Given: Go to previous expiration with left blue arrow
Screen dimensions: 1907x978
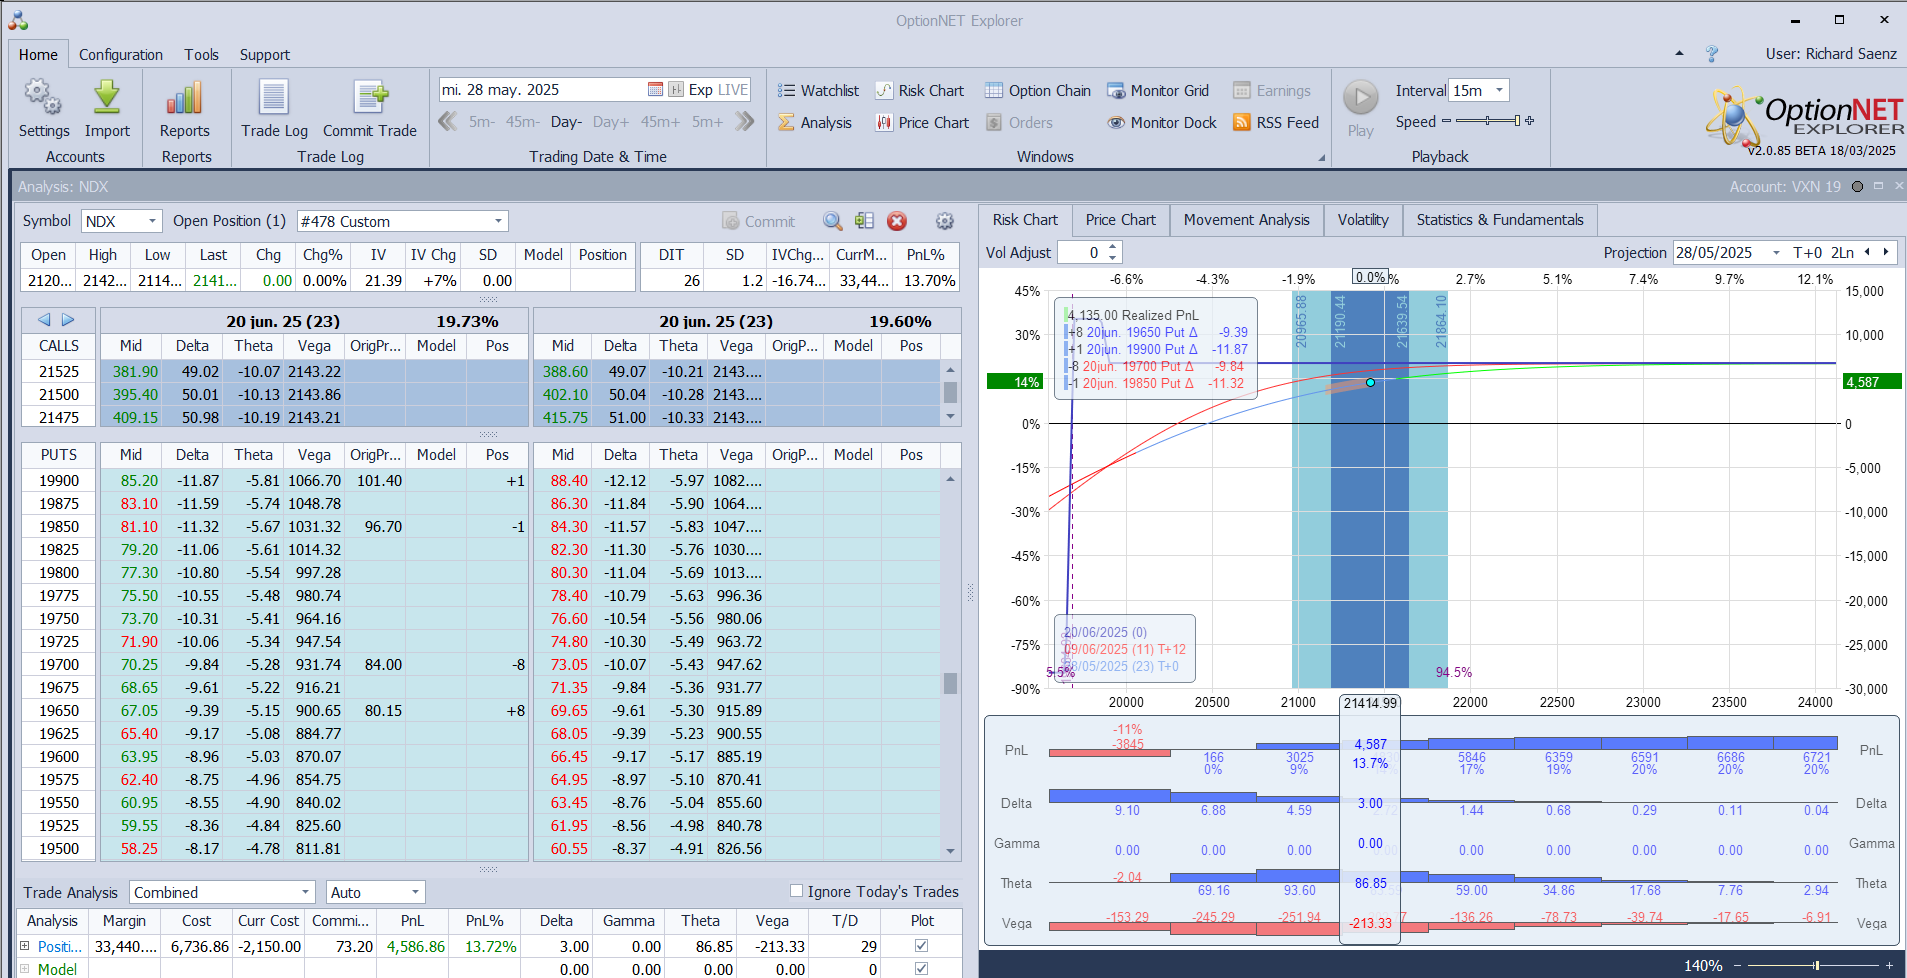Looking at the screenshot, I should pyautogui.click(x=44, y=320).
